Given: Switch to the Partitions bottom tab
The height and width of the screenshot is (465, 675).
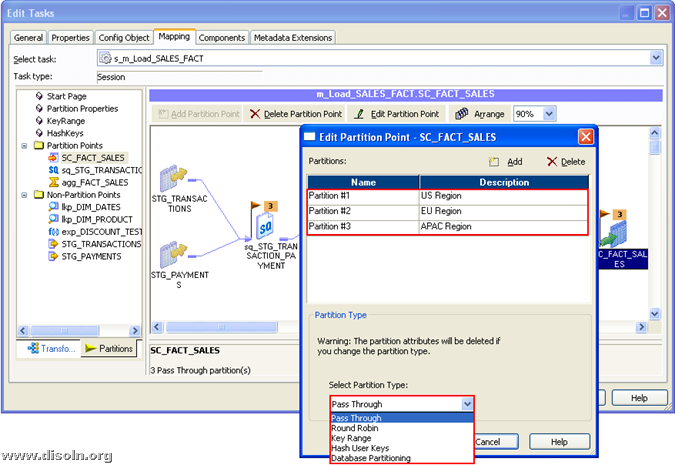Looking at the screenshot, I should pos(109,349).
